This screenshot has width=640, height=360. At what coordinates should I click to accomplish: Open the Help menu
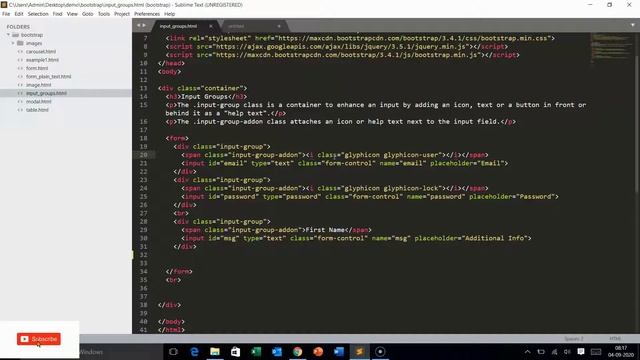tap(169, 14)
